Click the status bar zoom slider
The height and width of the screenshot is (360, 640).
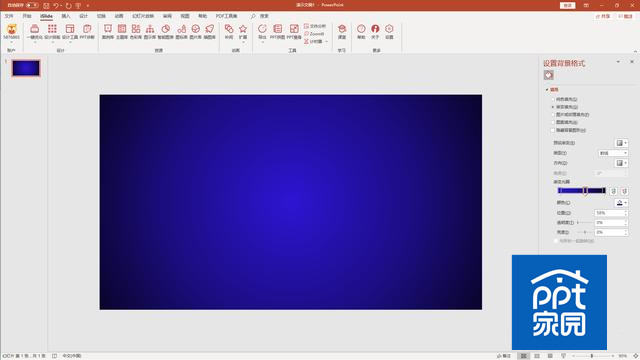[x=592, y=356]
